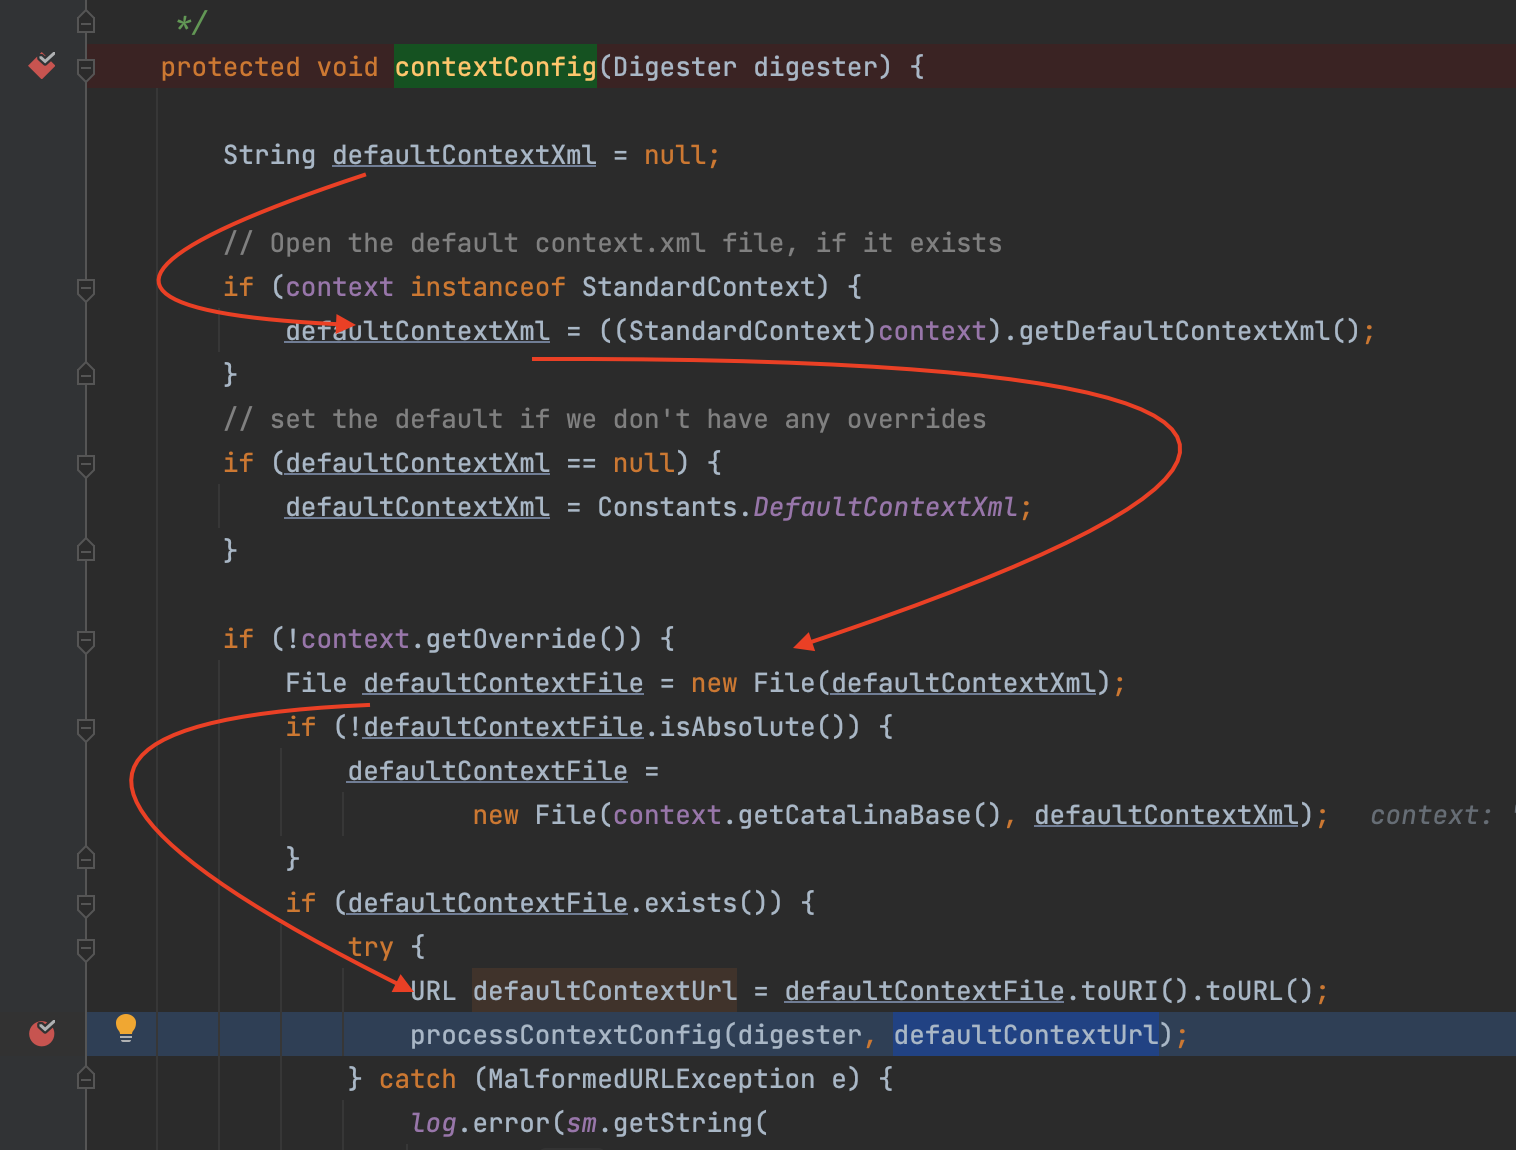Click the toURI() method call
Screen dimensions: 1516x1150
[x=1135, y=991]
